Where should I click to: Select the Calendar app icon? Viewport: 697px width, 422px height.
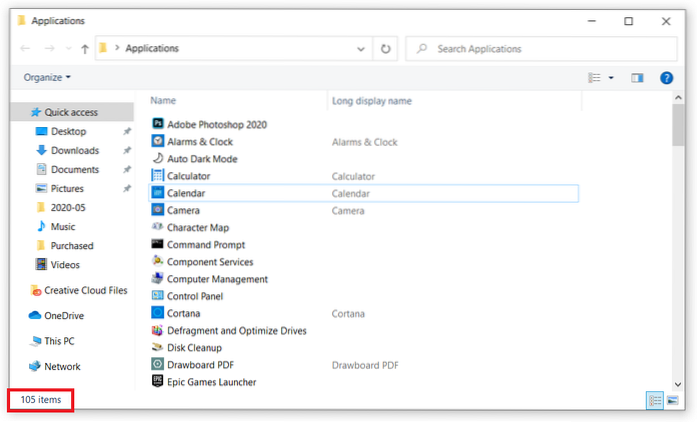click(157, 193)
